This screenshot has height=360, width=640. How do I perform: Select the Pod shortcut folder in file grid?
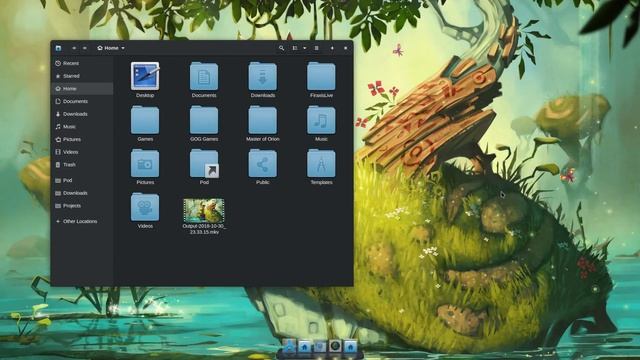(x=204, y=163)
